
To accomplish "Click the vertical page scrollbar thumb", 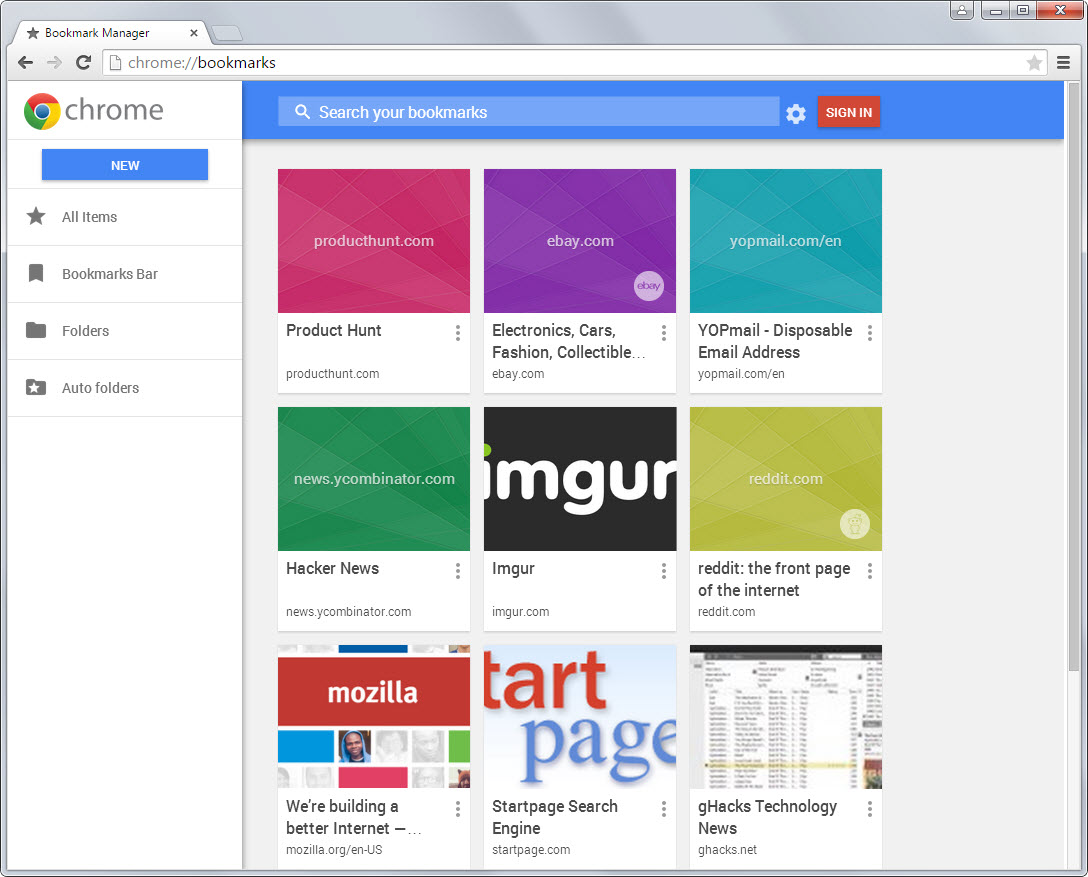I will tap(1074, 378).
